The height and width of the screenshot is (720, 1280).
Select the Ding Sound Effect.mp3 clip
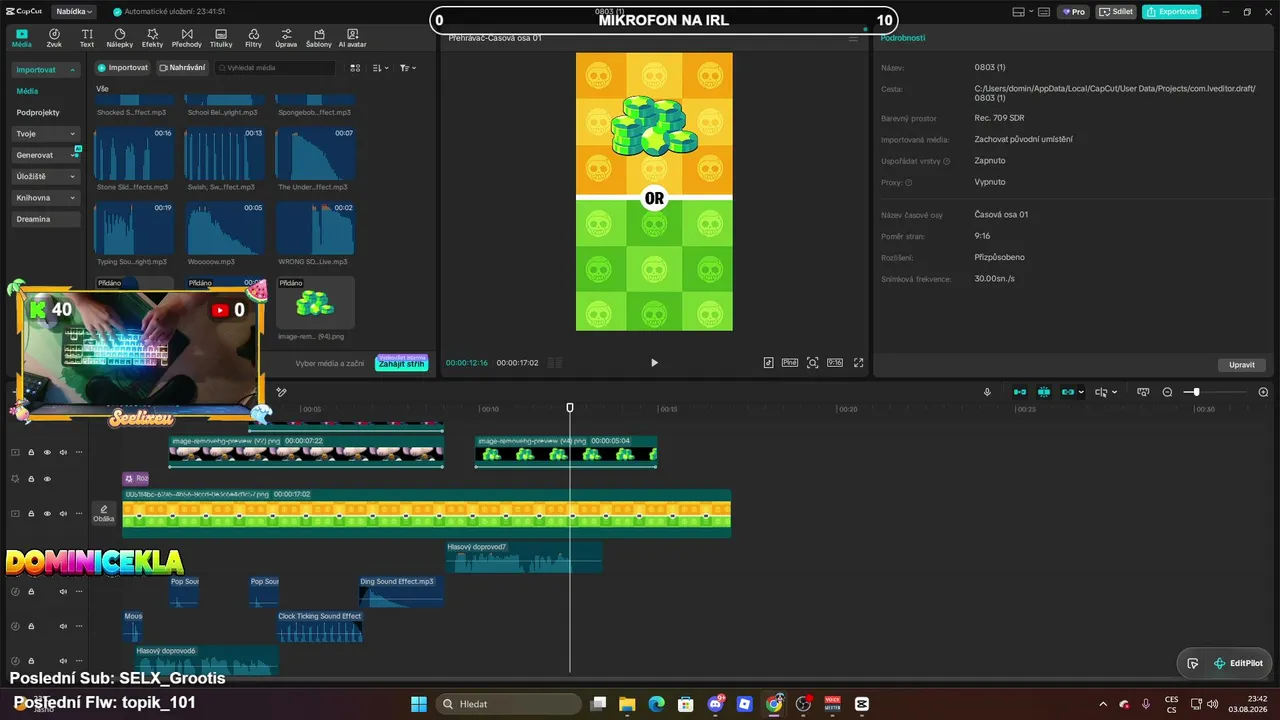[401, 591]
